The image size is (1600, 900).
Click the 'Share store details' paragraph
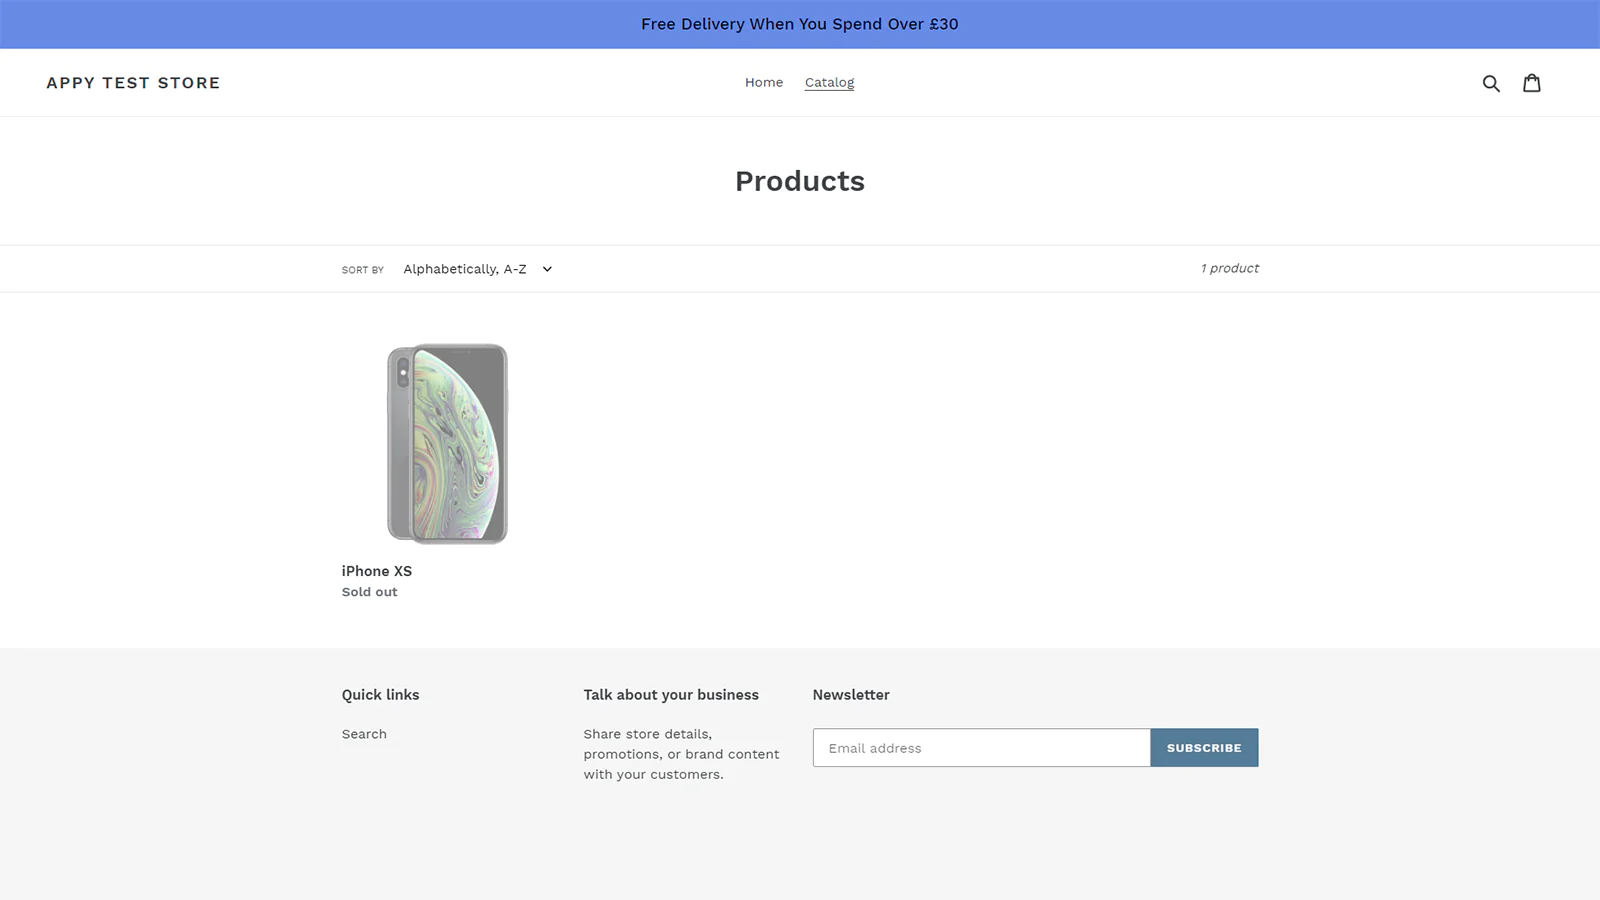tap(681, 754)
